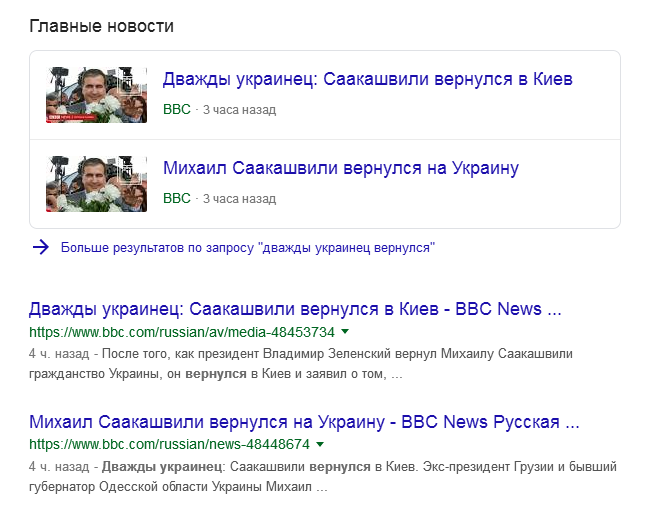653x514 pixels.
Task: Click the green URL bbc.com/russian/av/media-48453734
Action: coord(182,332)
